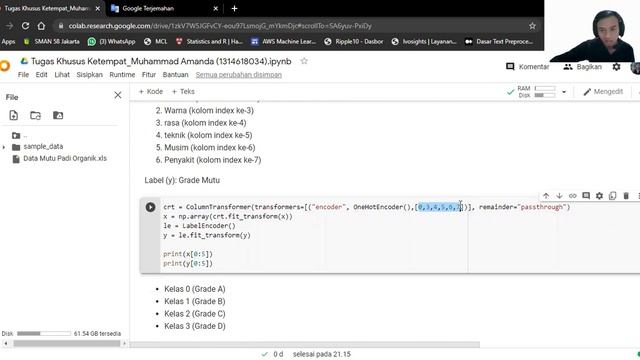
Task: Add comment to cell icon
Action: 586,196
